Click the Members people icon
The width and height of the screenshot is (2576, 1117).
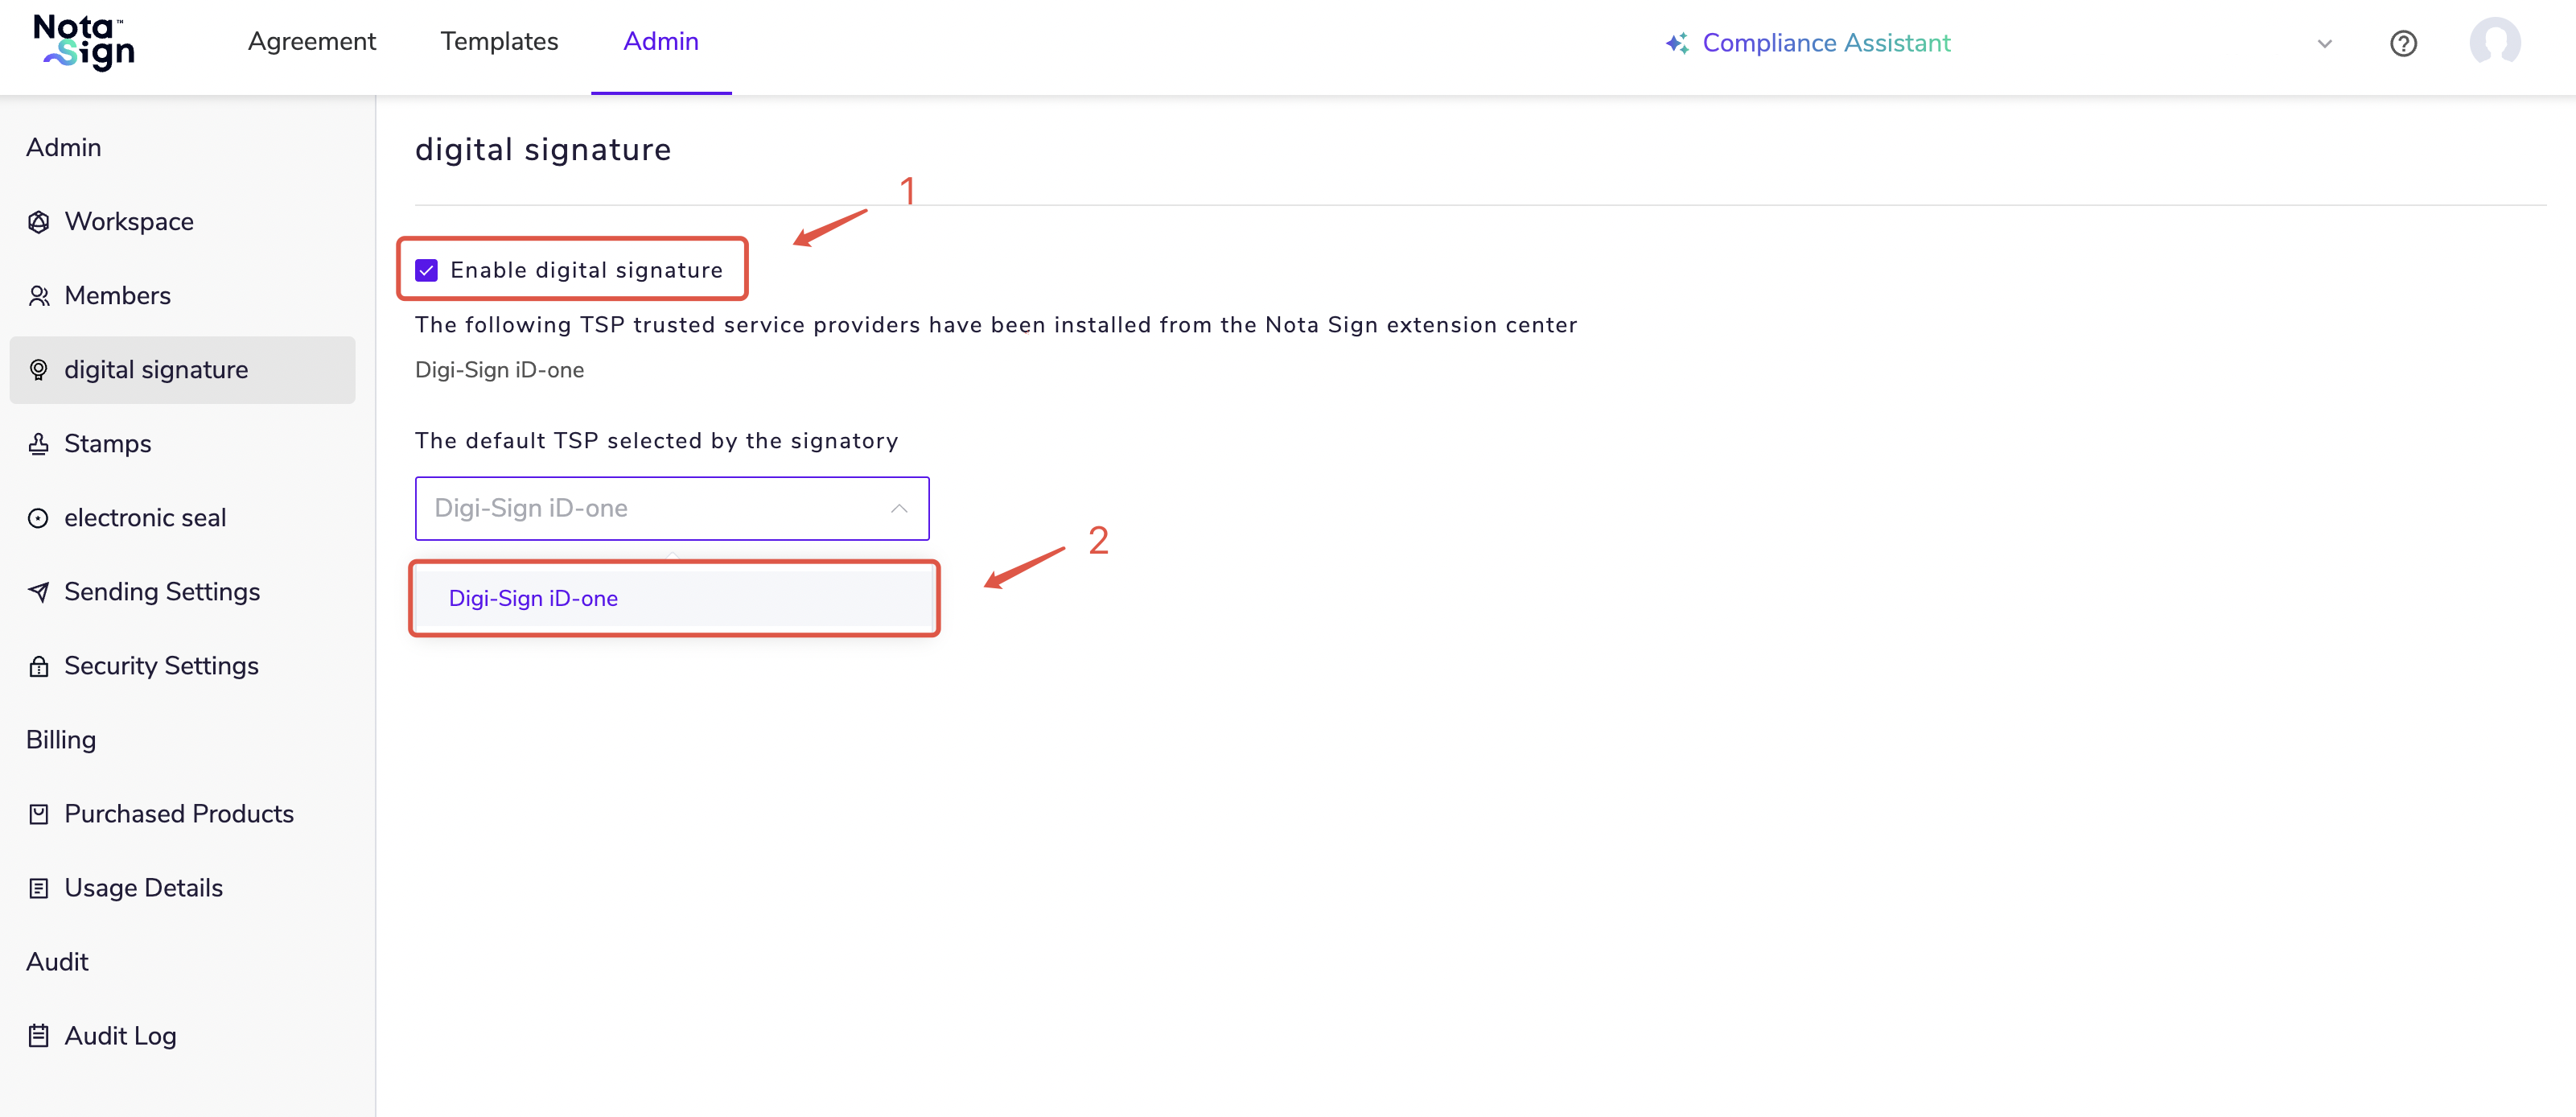(x=39, y=296)
